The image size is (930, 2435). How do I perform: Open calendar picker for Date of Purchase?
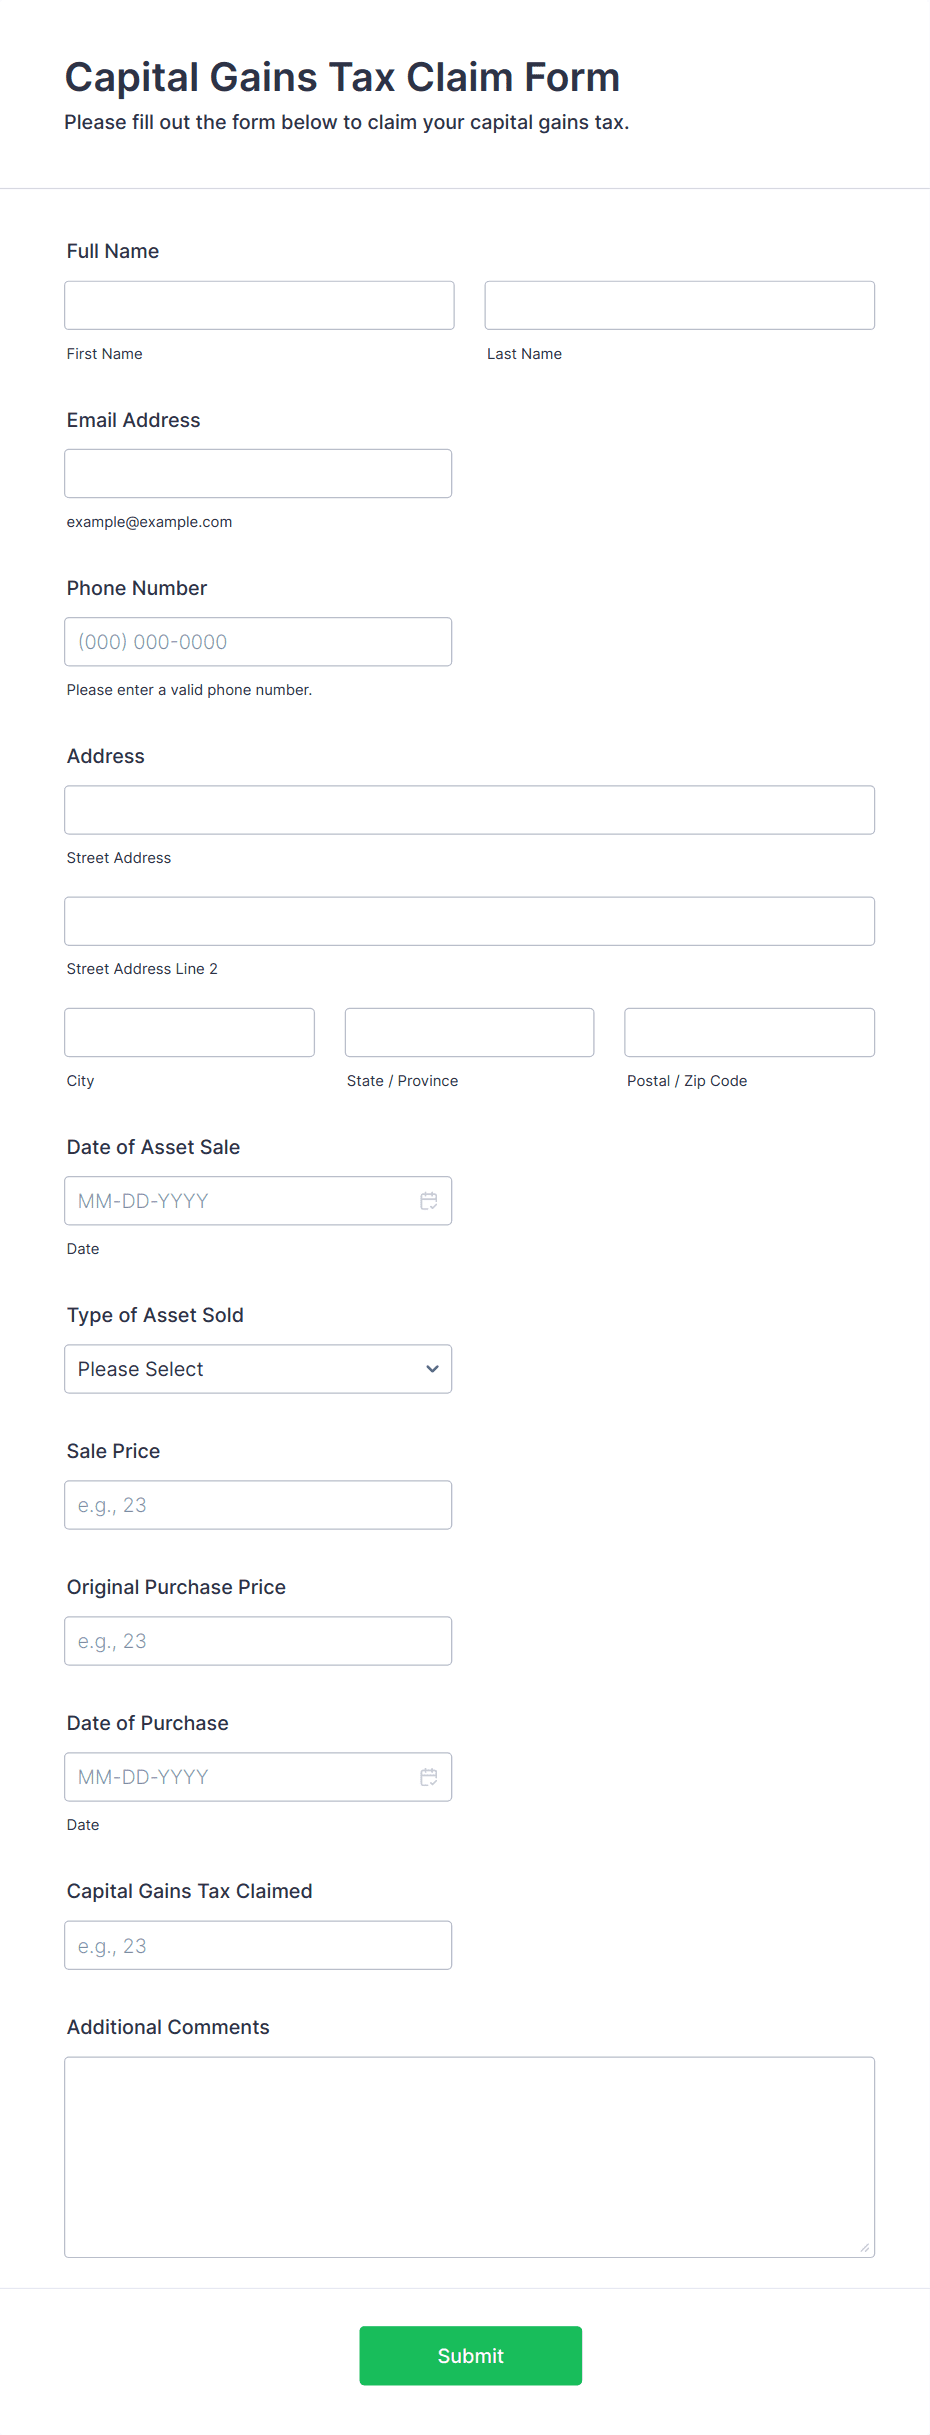pyautogui.click(x=428, y=1777)
